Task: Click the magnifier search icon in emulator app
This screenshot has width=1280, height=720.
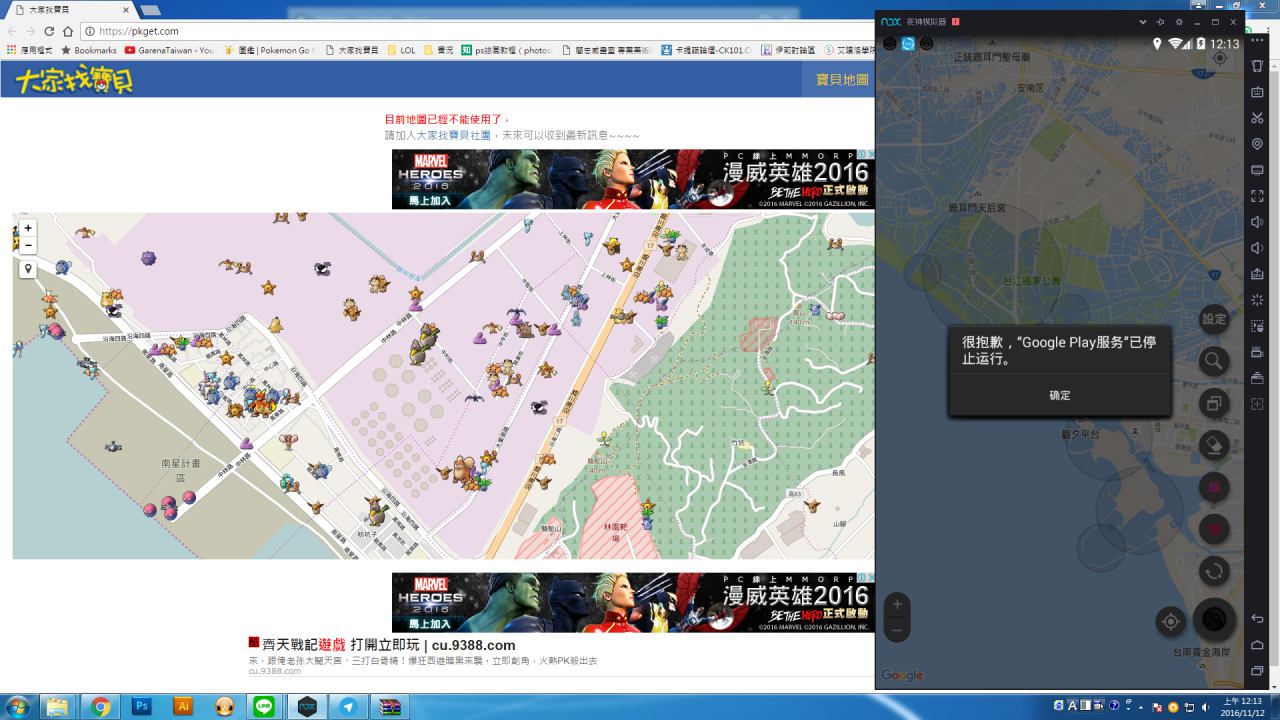Action: point(1214,361)
